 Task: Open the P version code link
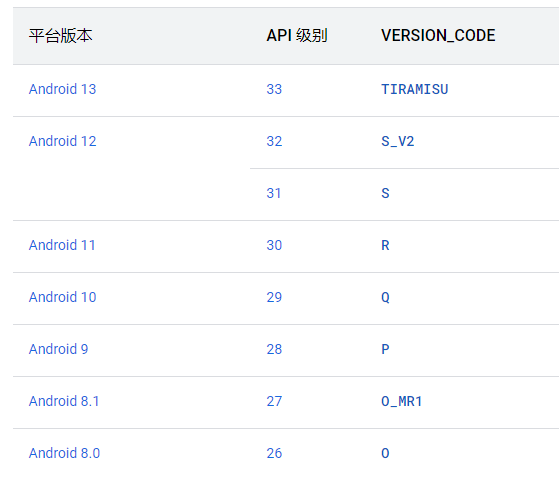point(385,349)
